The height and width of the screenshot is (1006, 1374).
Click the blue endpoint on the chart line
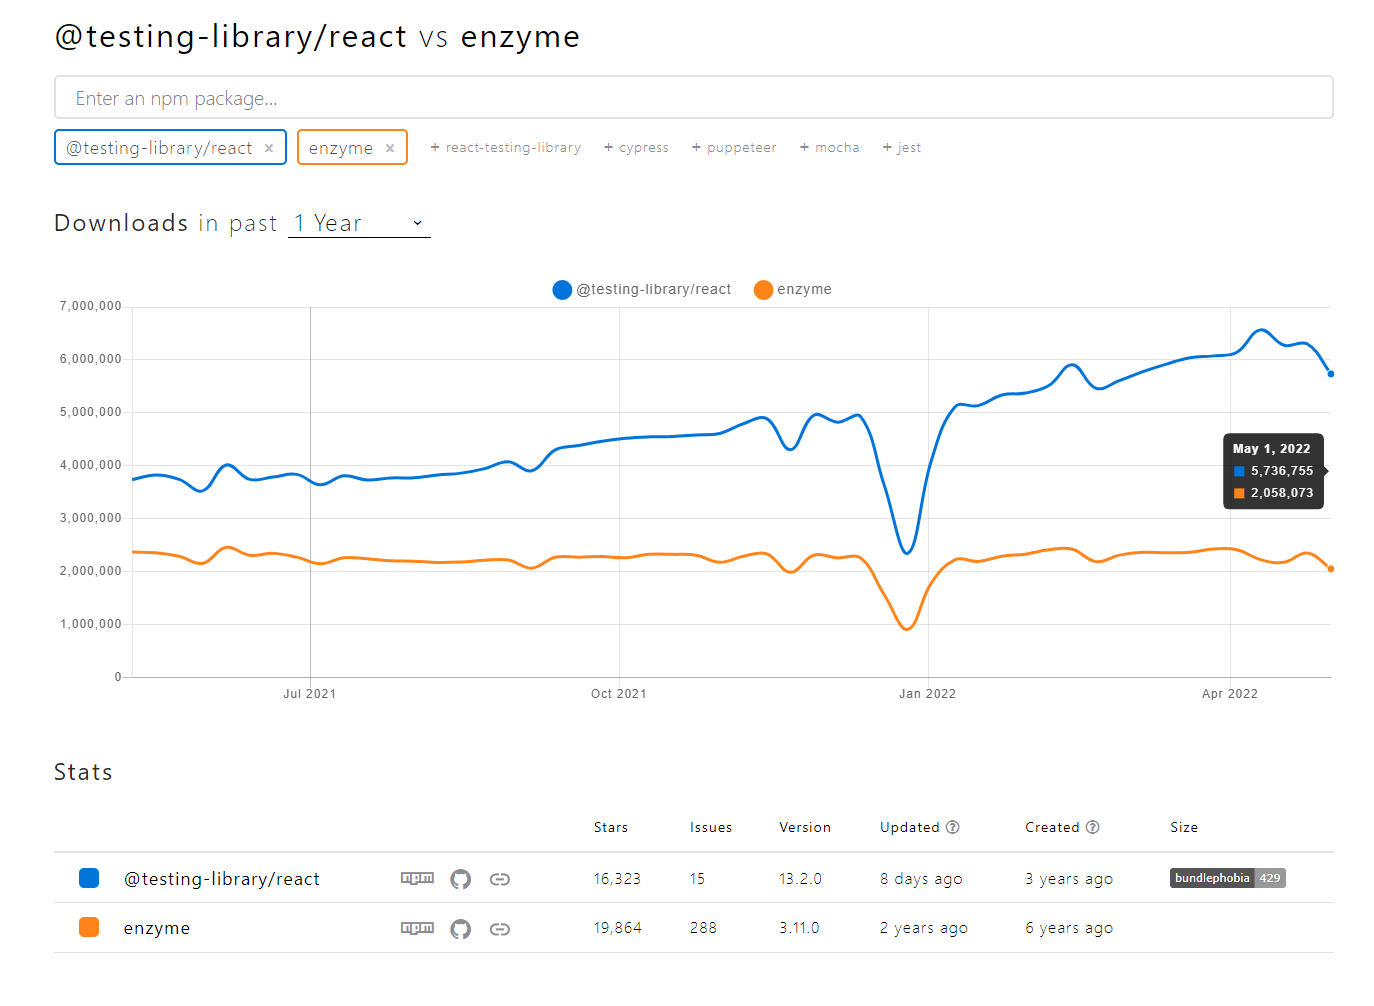1330,374
